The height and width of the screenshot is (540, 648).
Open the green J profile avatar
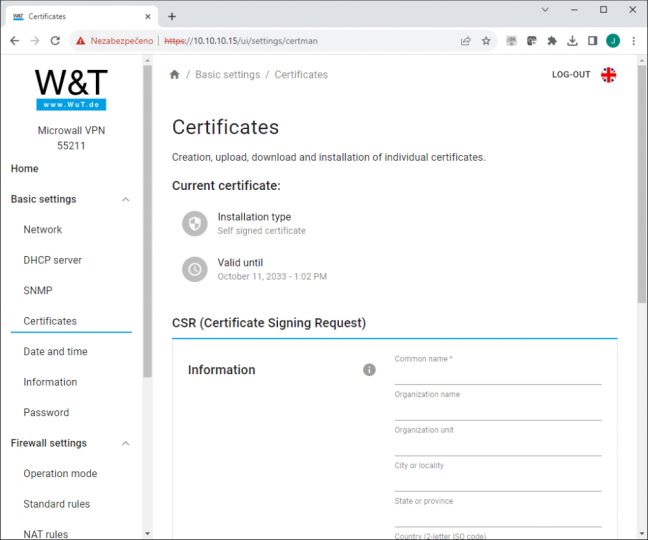point(613,41)
